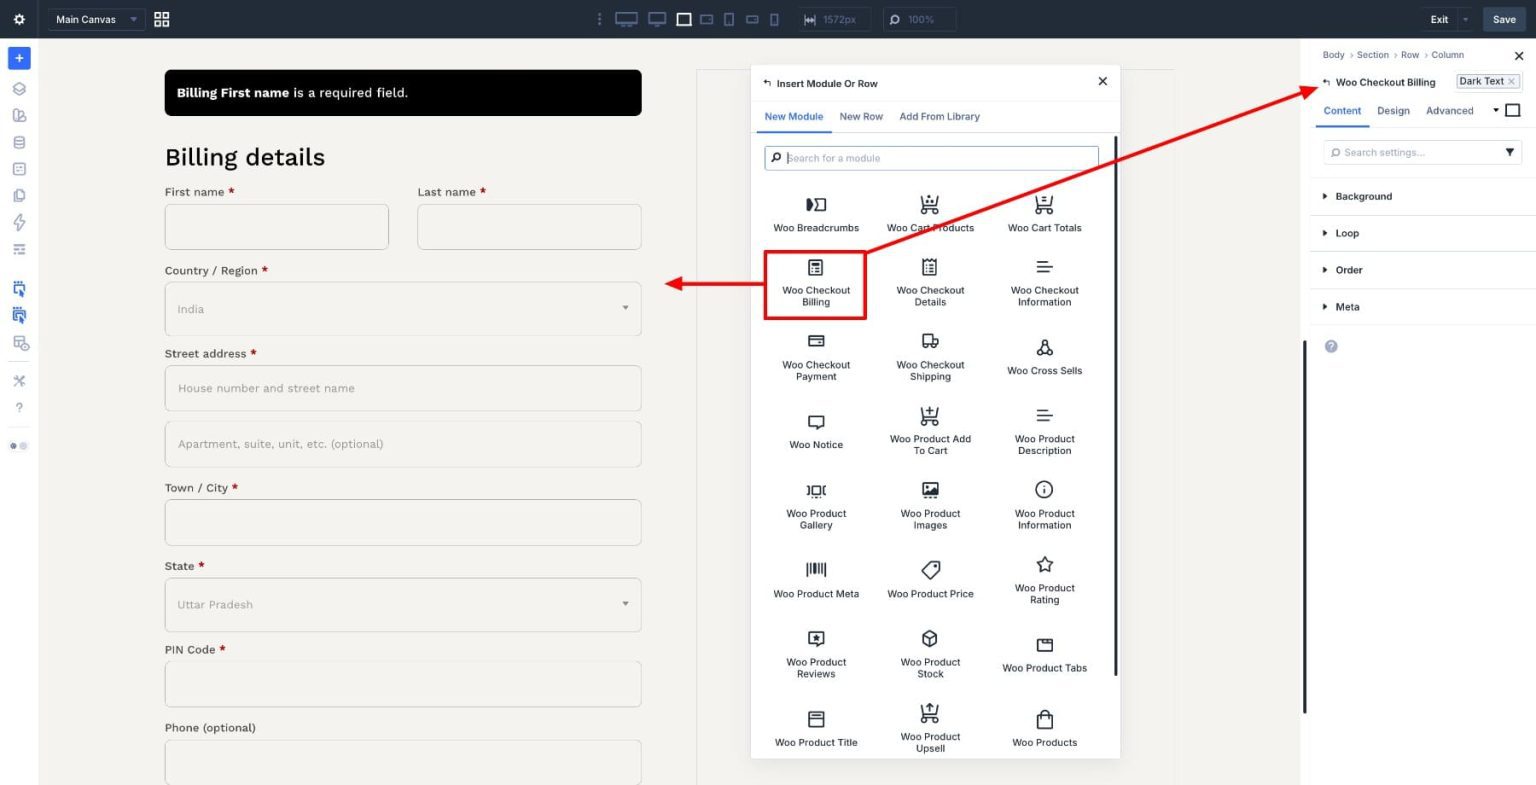Viewport: 1536px width, 785px height.
Task: Click the help circle icon in settings panel
Action: coord(1331,346)
